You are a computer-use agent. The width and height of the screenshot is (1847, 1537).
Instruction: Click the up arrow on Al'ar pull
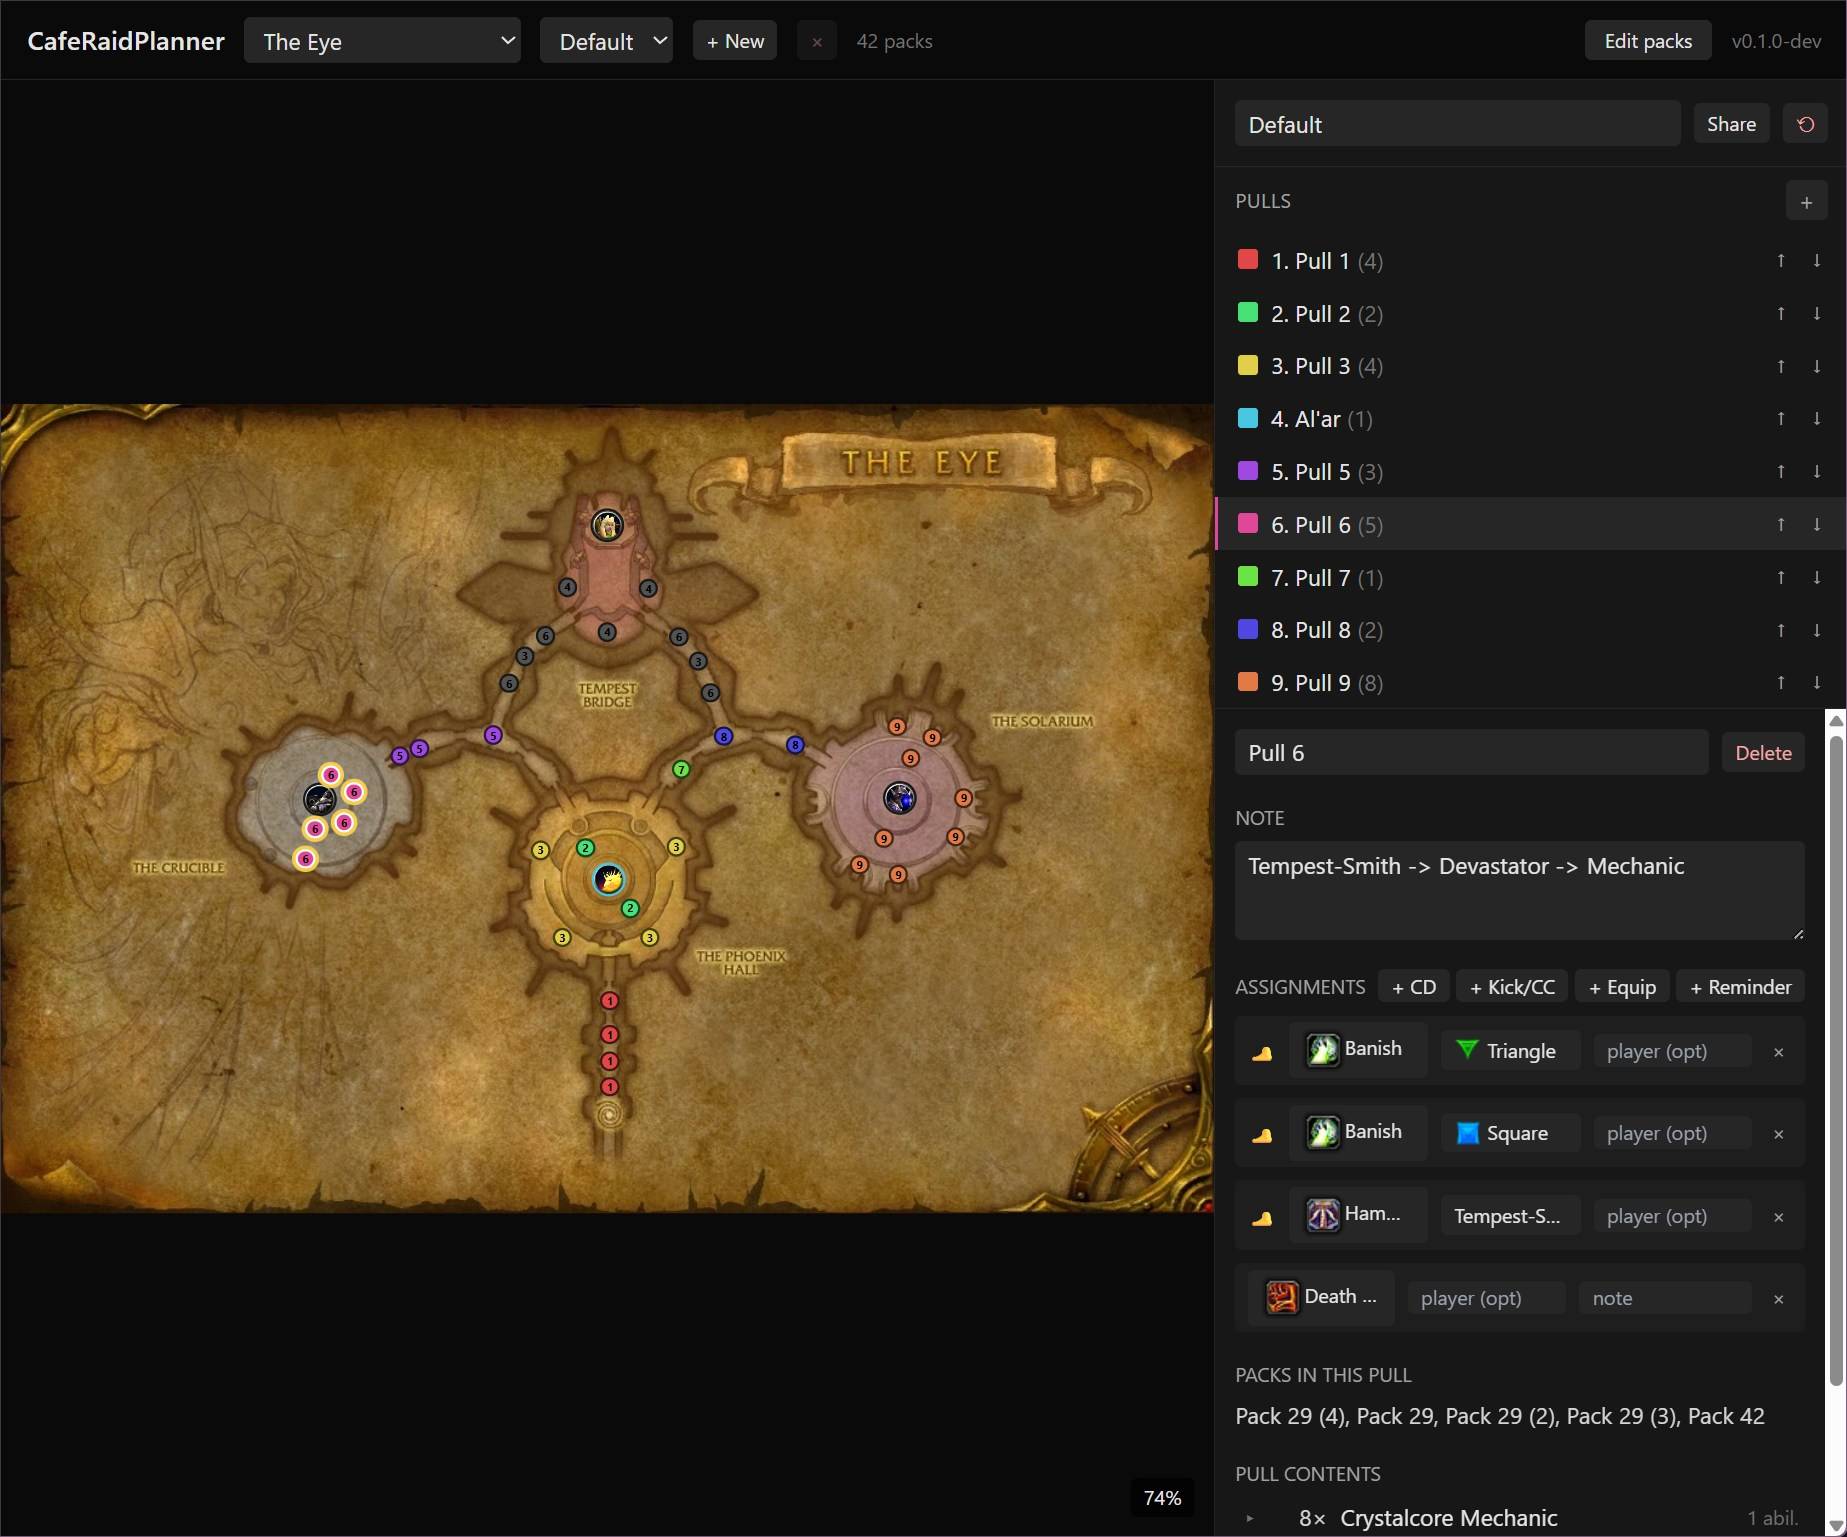click(x=1781, y=419)
